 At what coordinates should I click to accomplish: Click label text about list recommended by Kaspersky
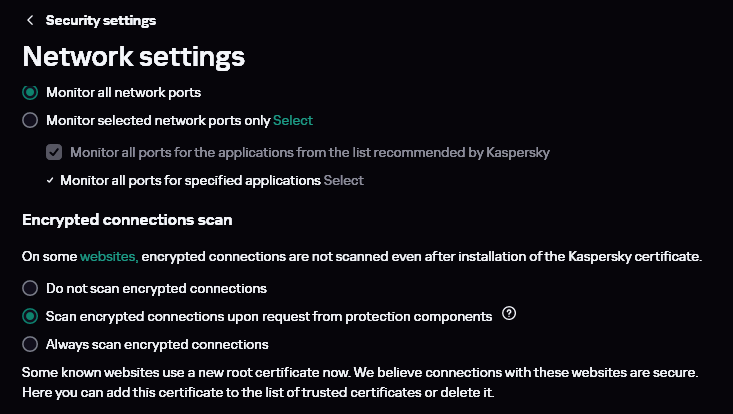[310, 153]
